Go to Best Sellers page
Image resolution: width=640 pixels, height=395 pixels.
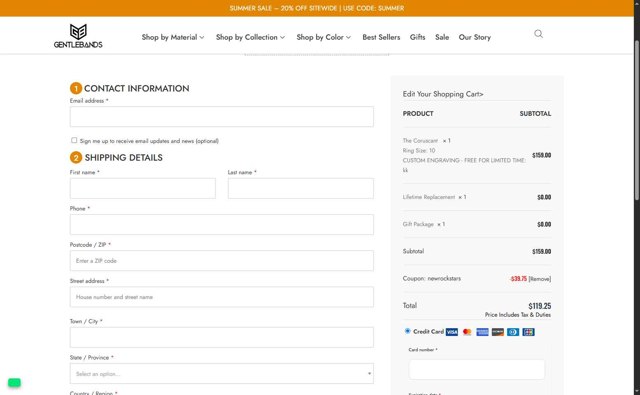click(381, 37)
